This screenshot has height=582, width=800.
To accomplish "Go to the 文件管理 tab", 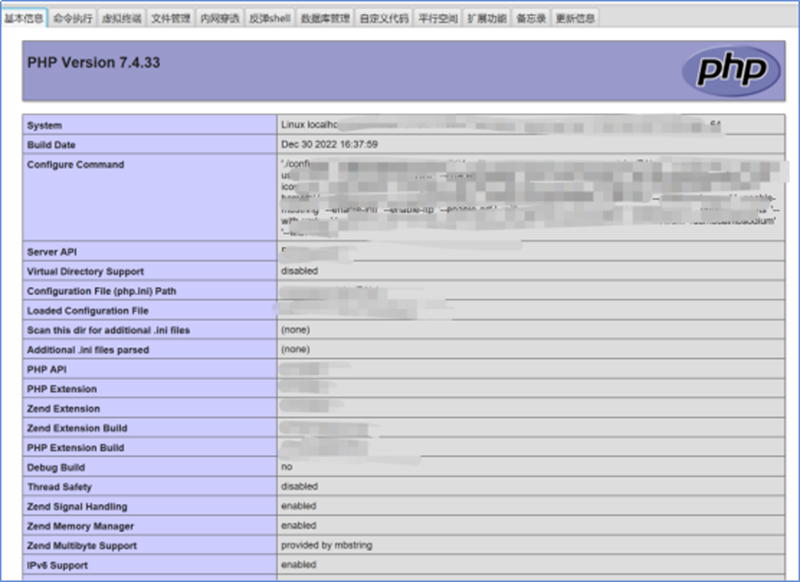I will [170, 18].
